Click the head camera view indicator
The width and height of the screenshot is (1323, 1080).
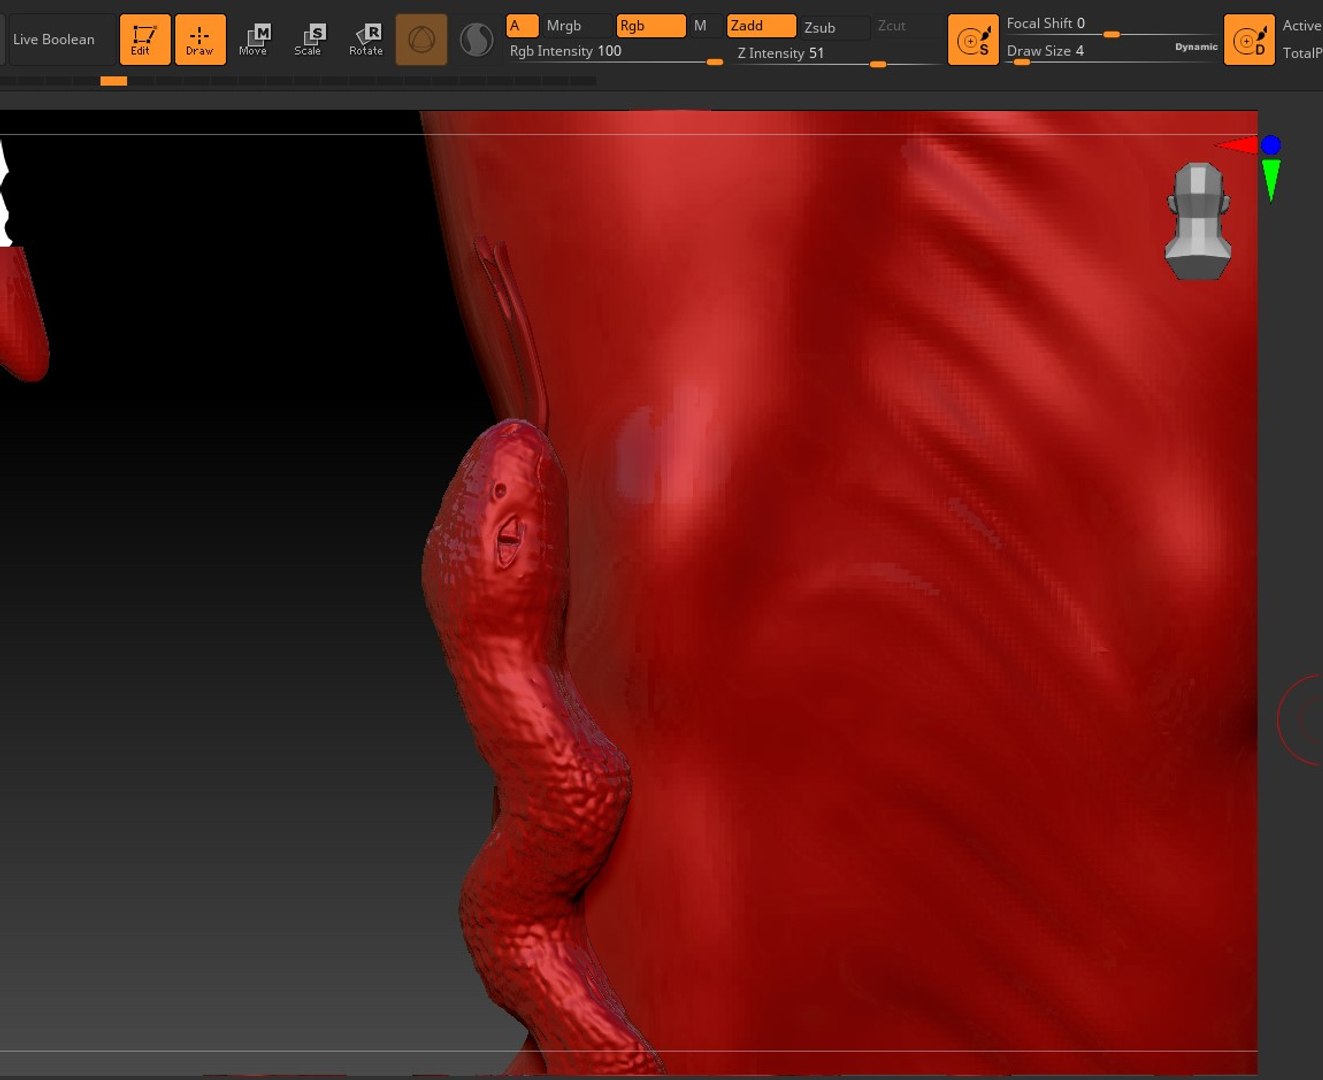coord(1198,221)
